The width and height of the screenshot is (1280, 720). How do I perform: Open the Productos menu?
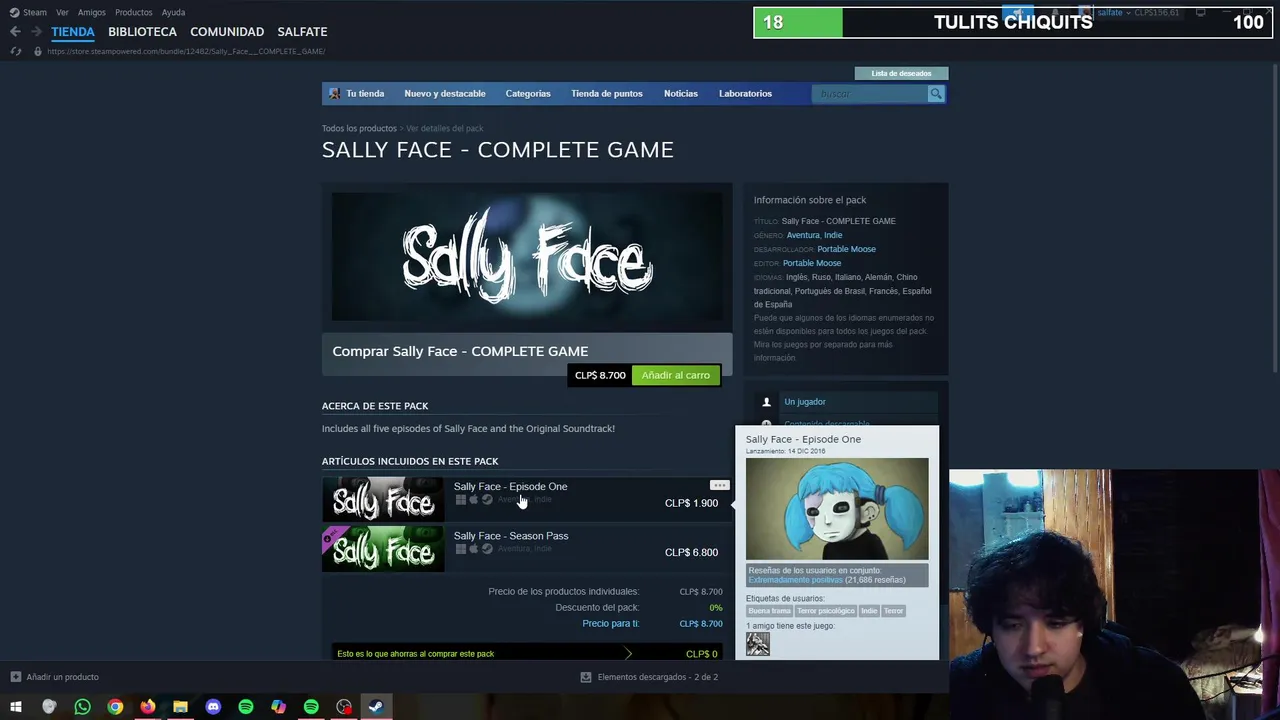[x=134, y=12]
